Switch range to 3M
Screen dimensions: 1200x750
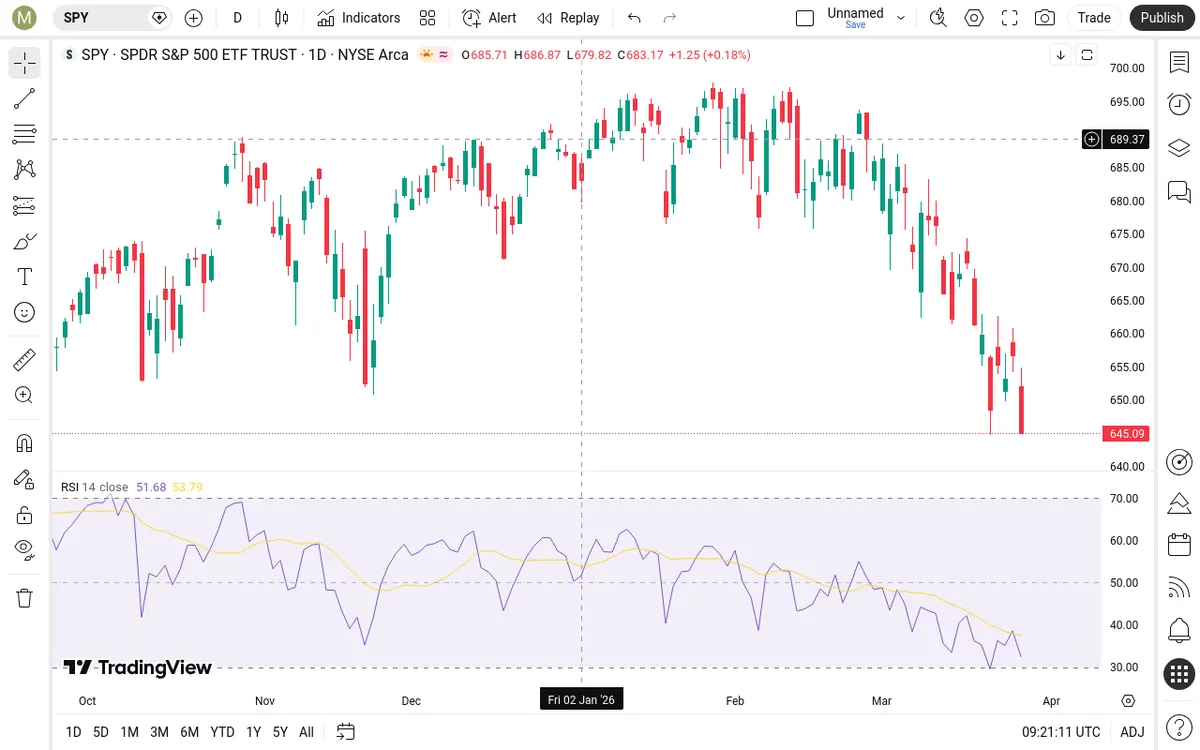159,732
